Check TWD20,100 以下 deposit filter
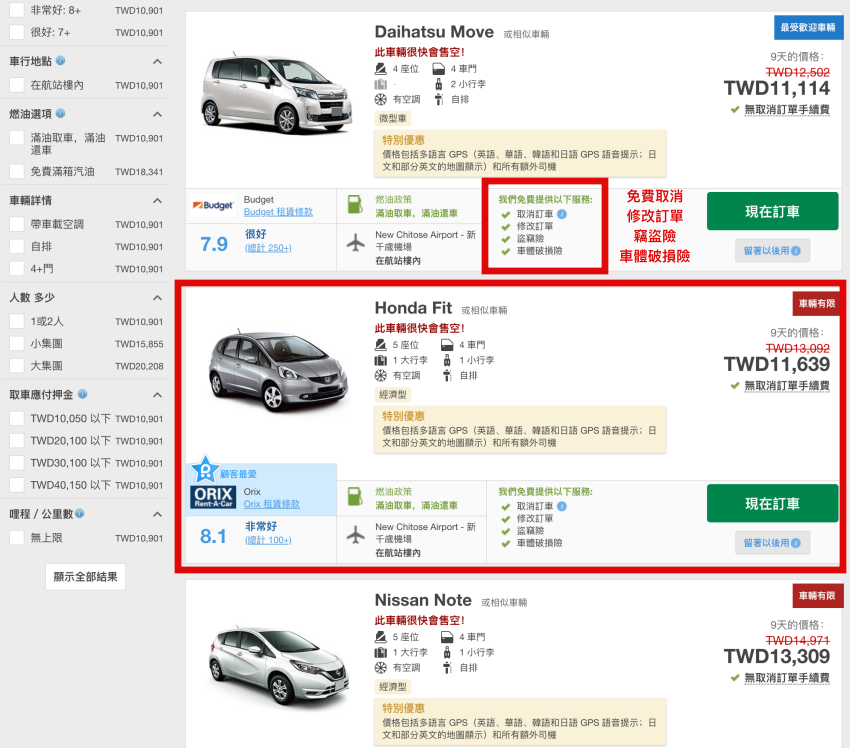850x748 pixels. pos(17,440)
